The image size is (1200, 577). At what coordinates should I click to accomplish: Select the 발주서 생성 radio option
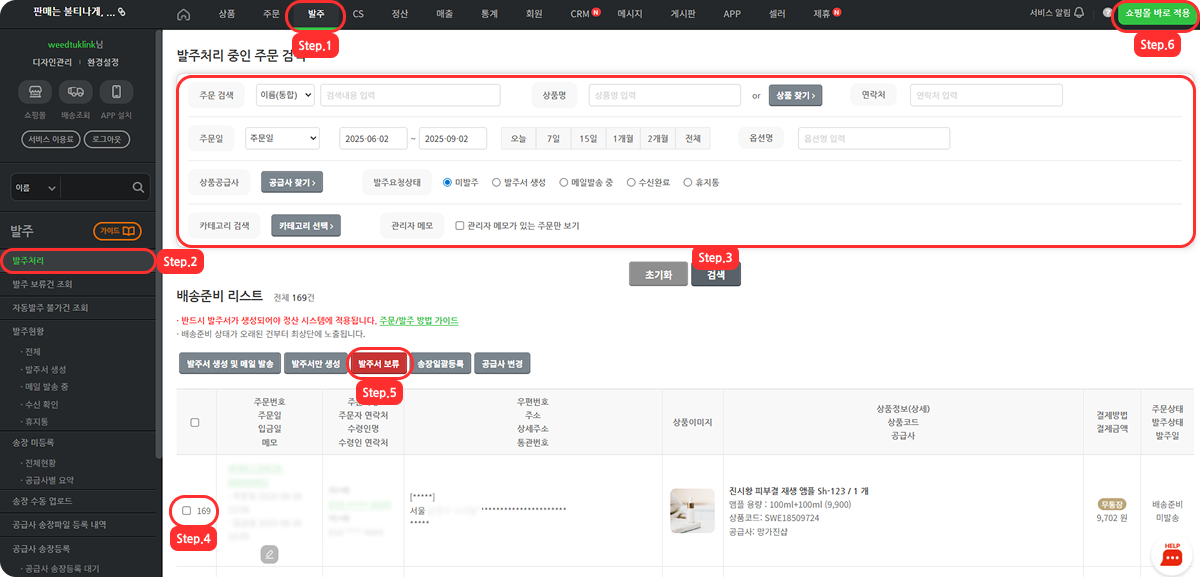(497, 182)
